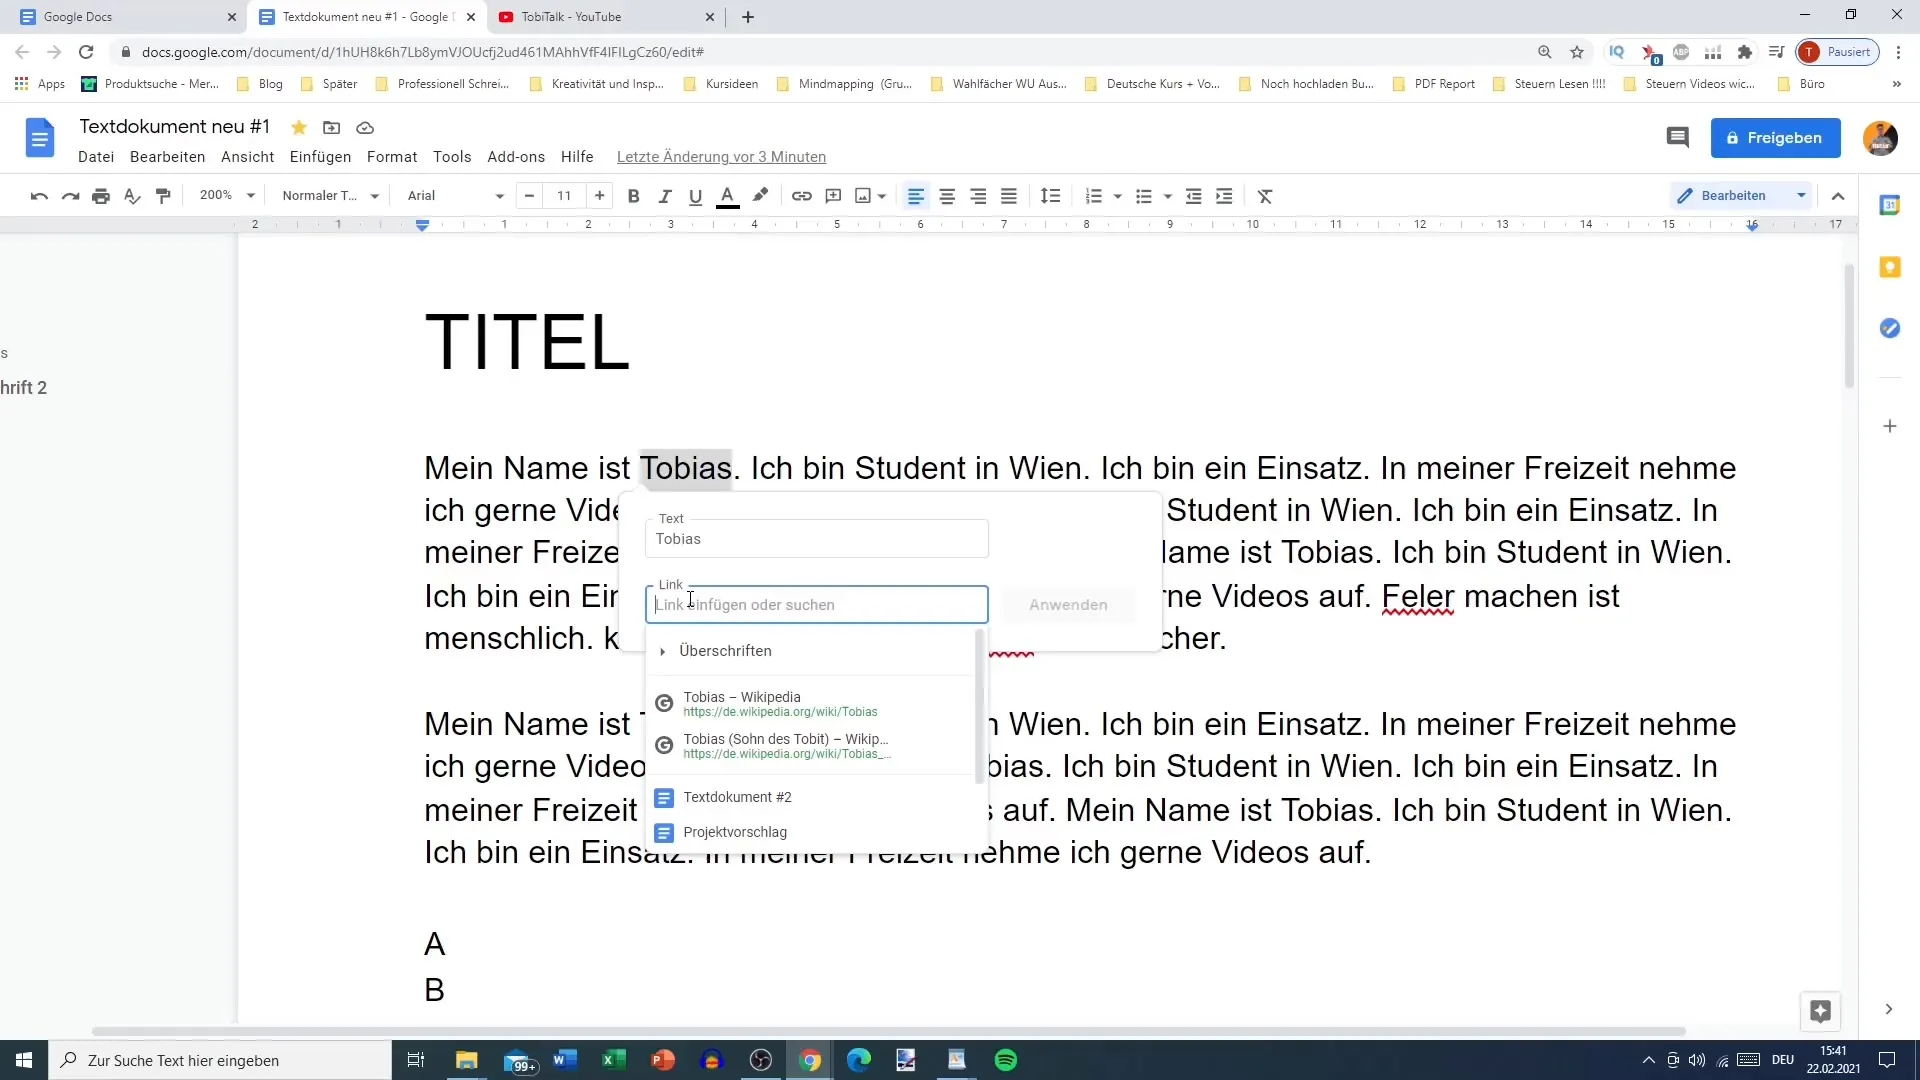The image size is (1920, 1080).
Task: Apply bulleted list formatting
Action: click(1144, 196)
